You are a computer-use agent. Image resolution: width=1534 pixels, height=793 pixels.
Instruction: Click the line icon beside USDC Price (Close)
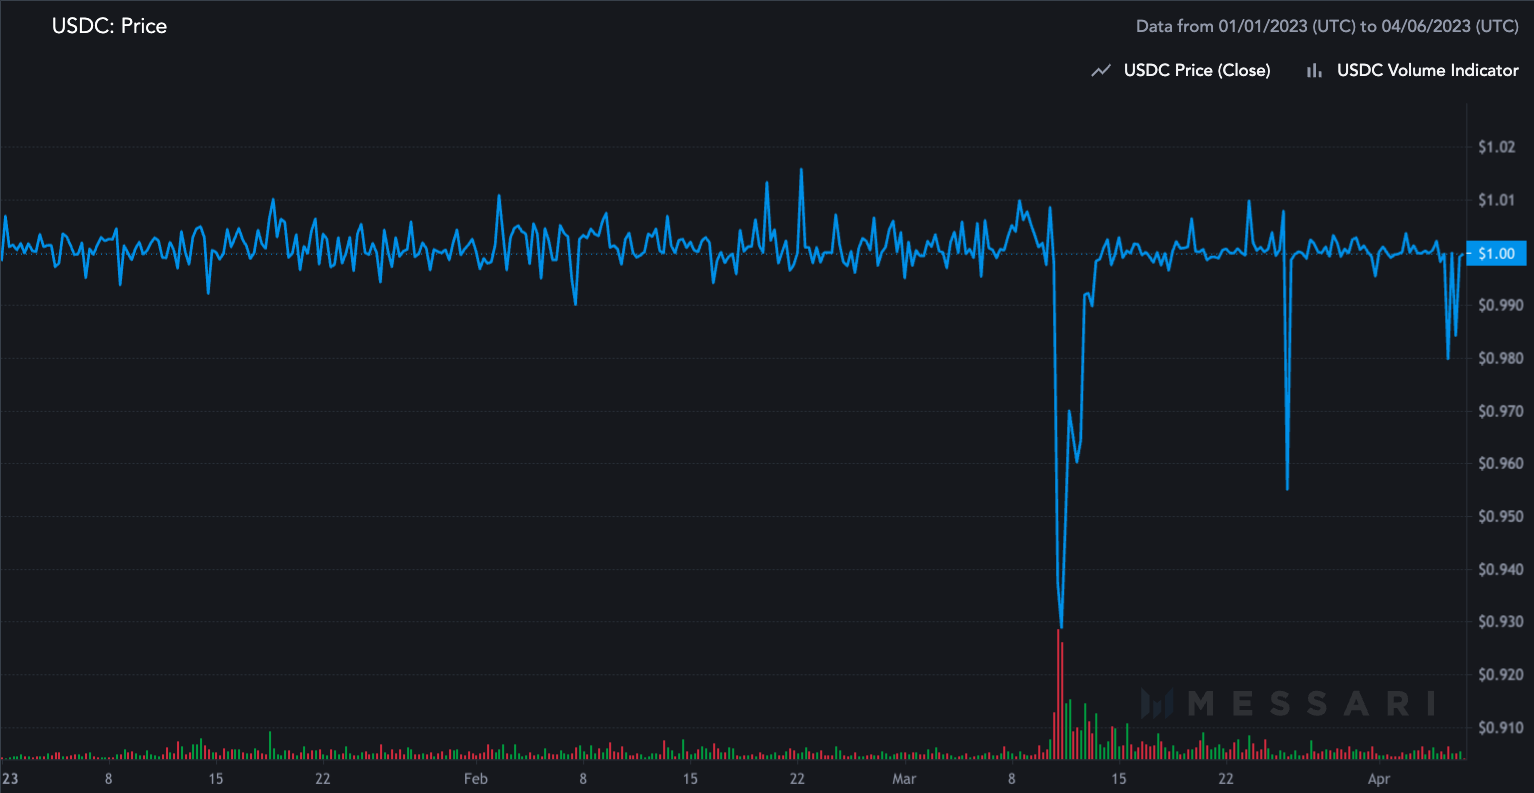point(1101,71)
